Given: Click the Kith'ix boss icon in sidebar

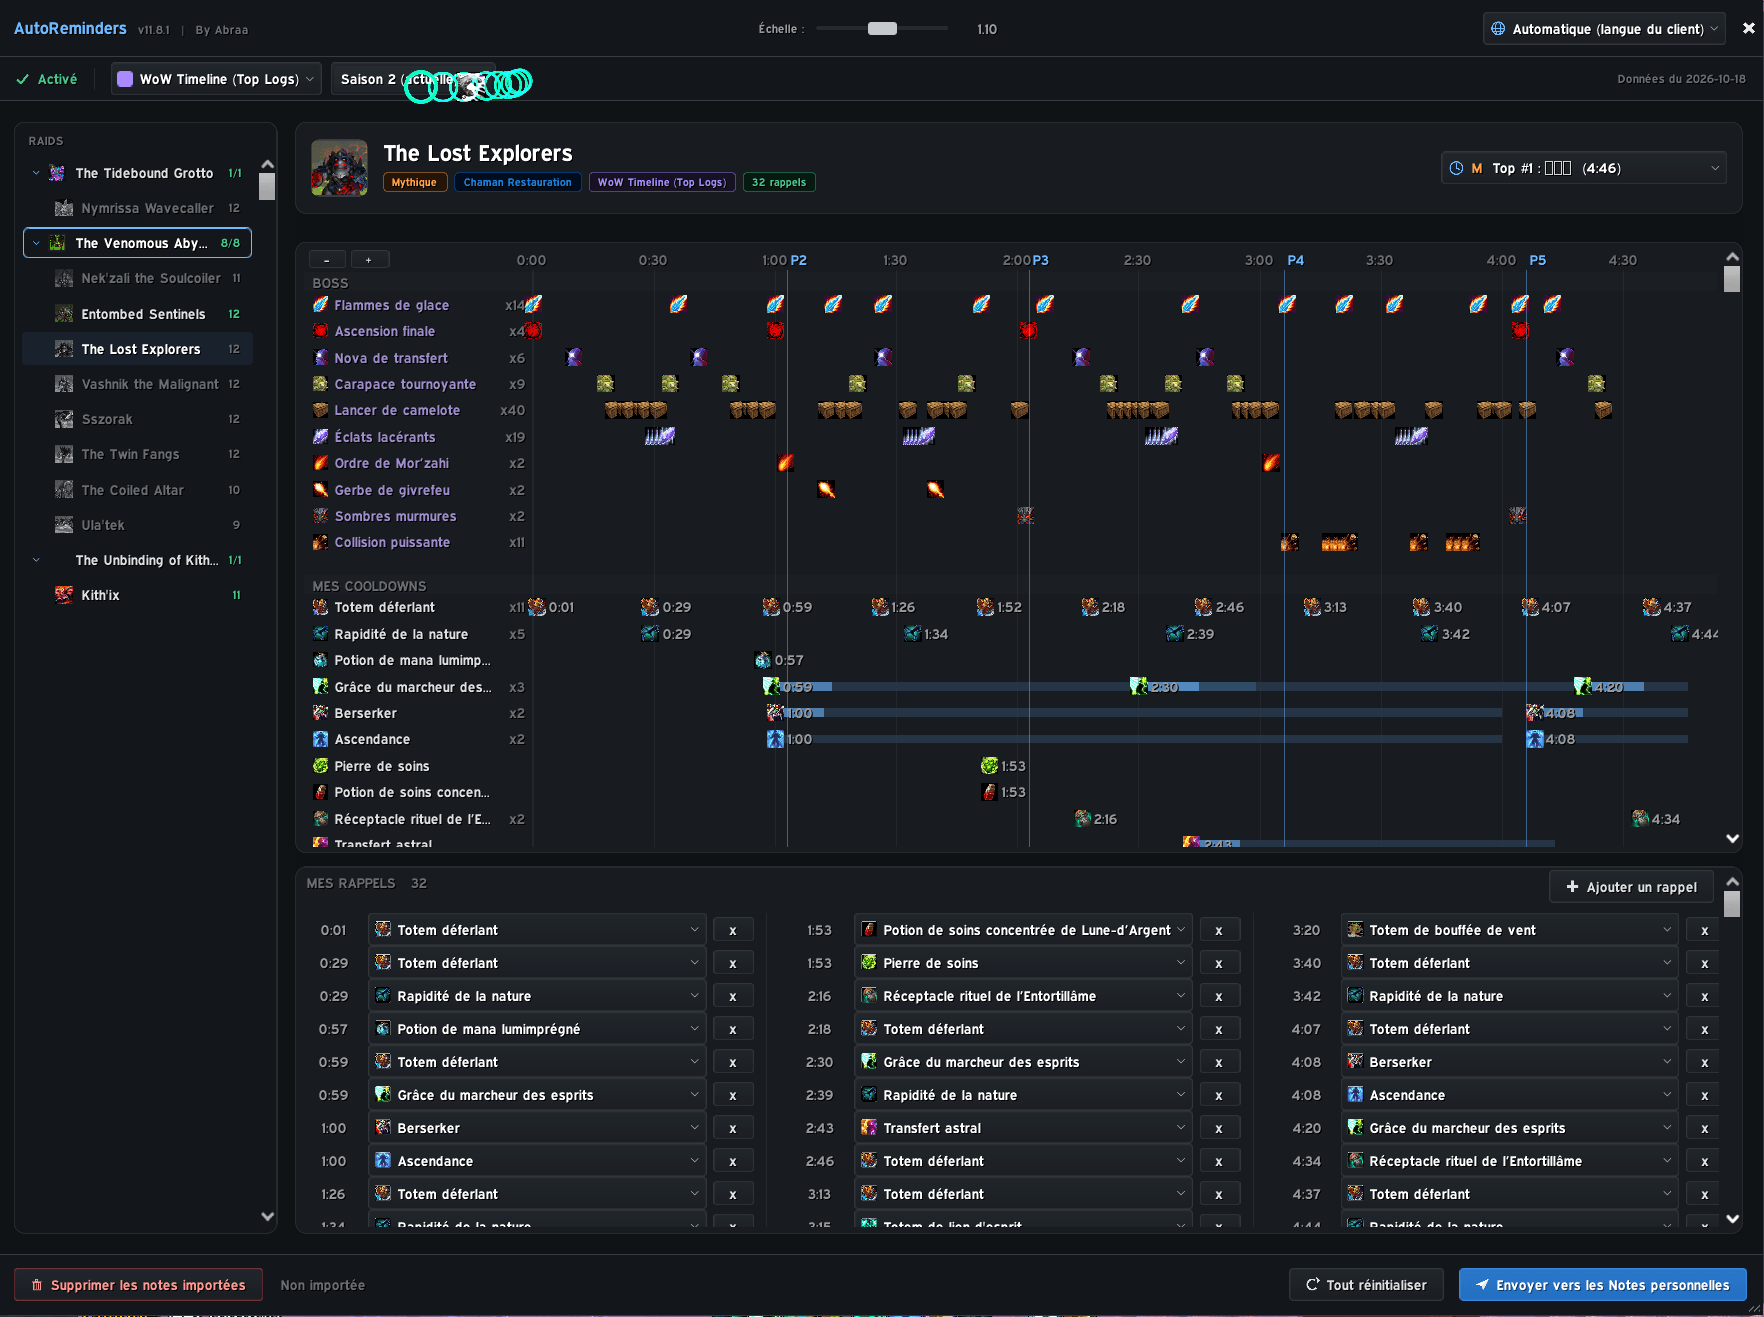Looking at the screenshot, I should tap(64, 595).
